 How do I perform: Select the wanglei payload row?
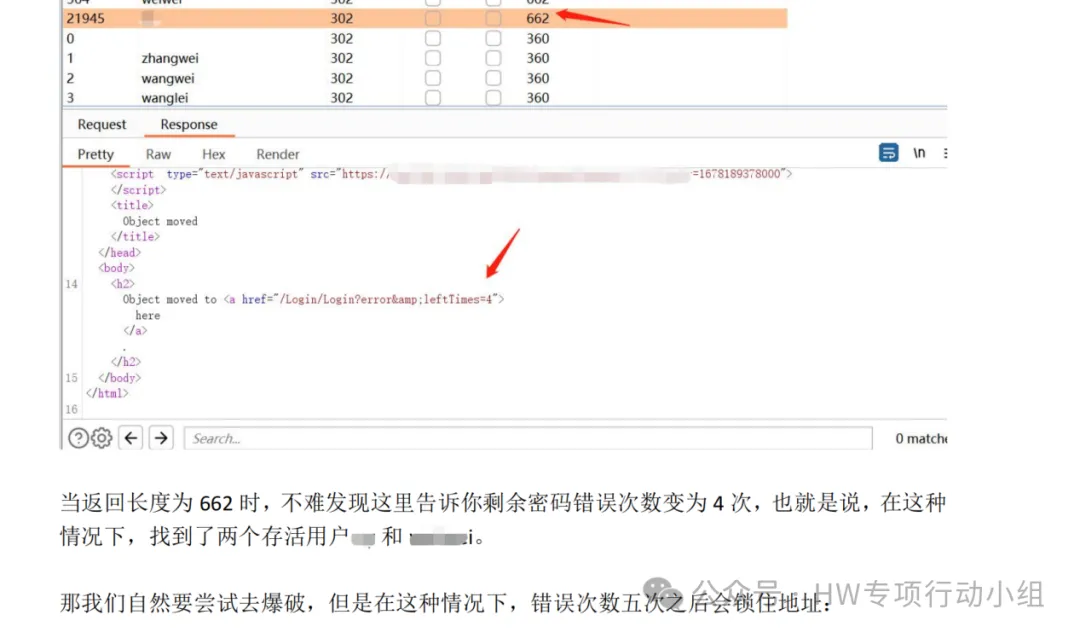tap(425, 98)
